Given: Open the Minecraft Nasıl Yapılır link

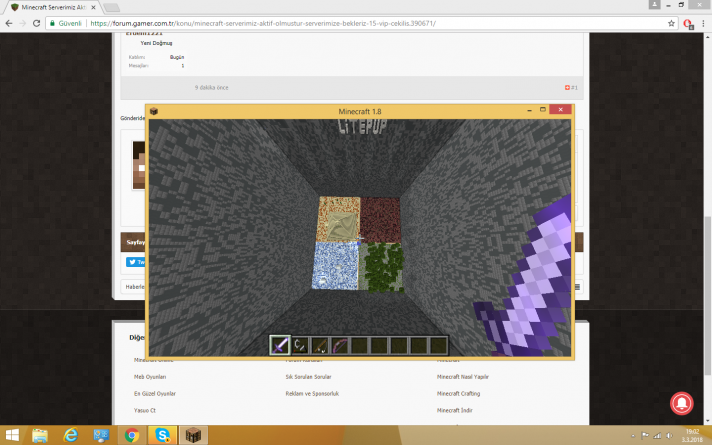Looking at the screenshot, I should click(463, 377).
